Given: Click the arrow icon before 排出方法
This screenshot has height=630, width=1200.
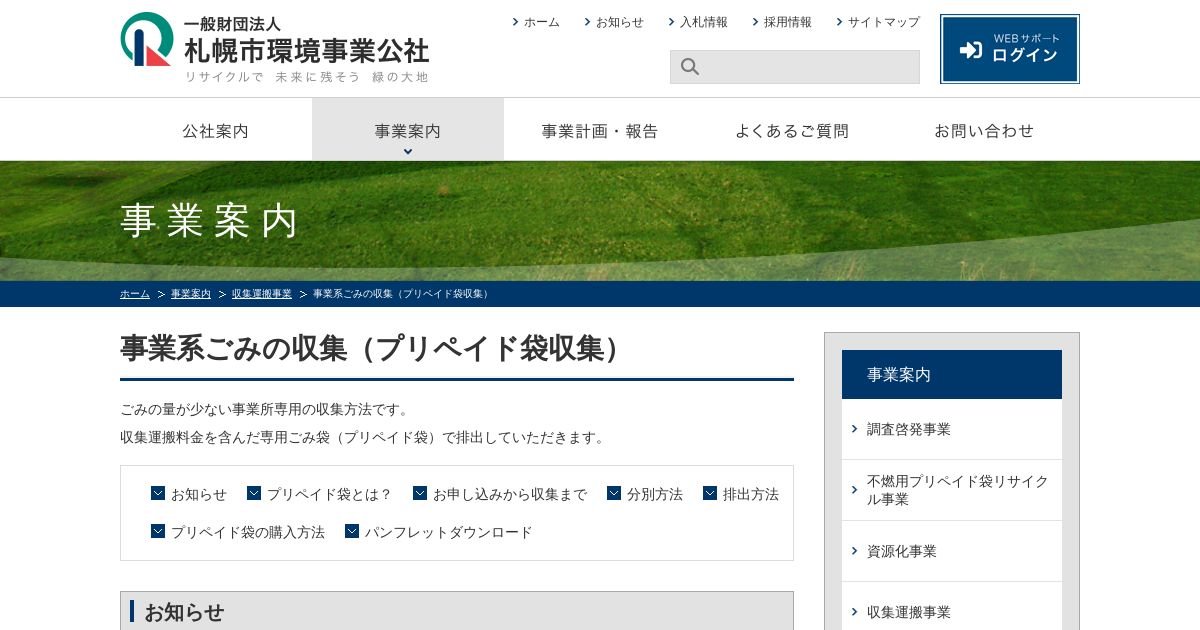Looking at the screenshot, I should 710,493.
